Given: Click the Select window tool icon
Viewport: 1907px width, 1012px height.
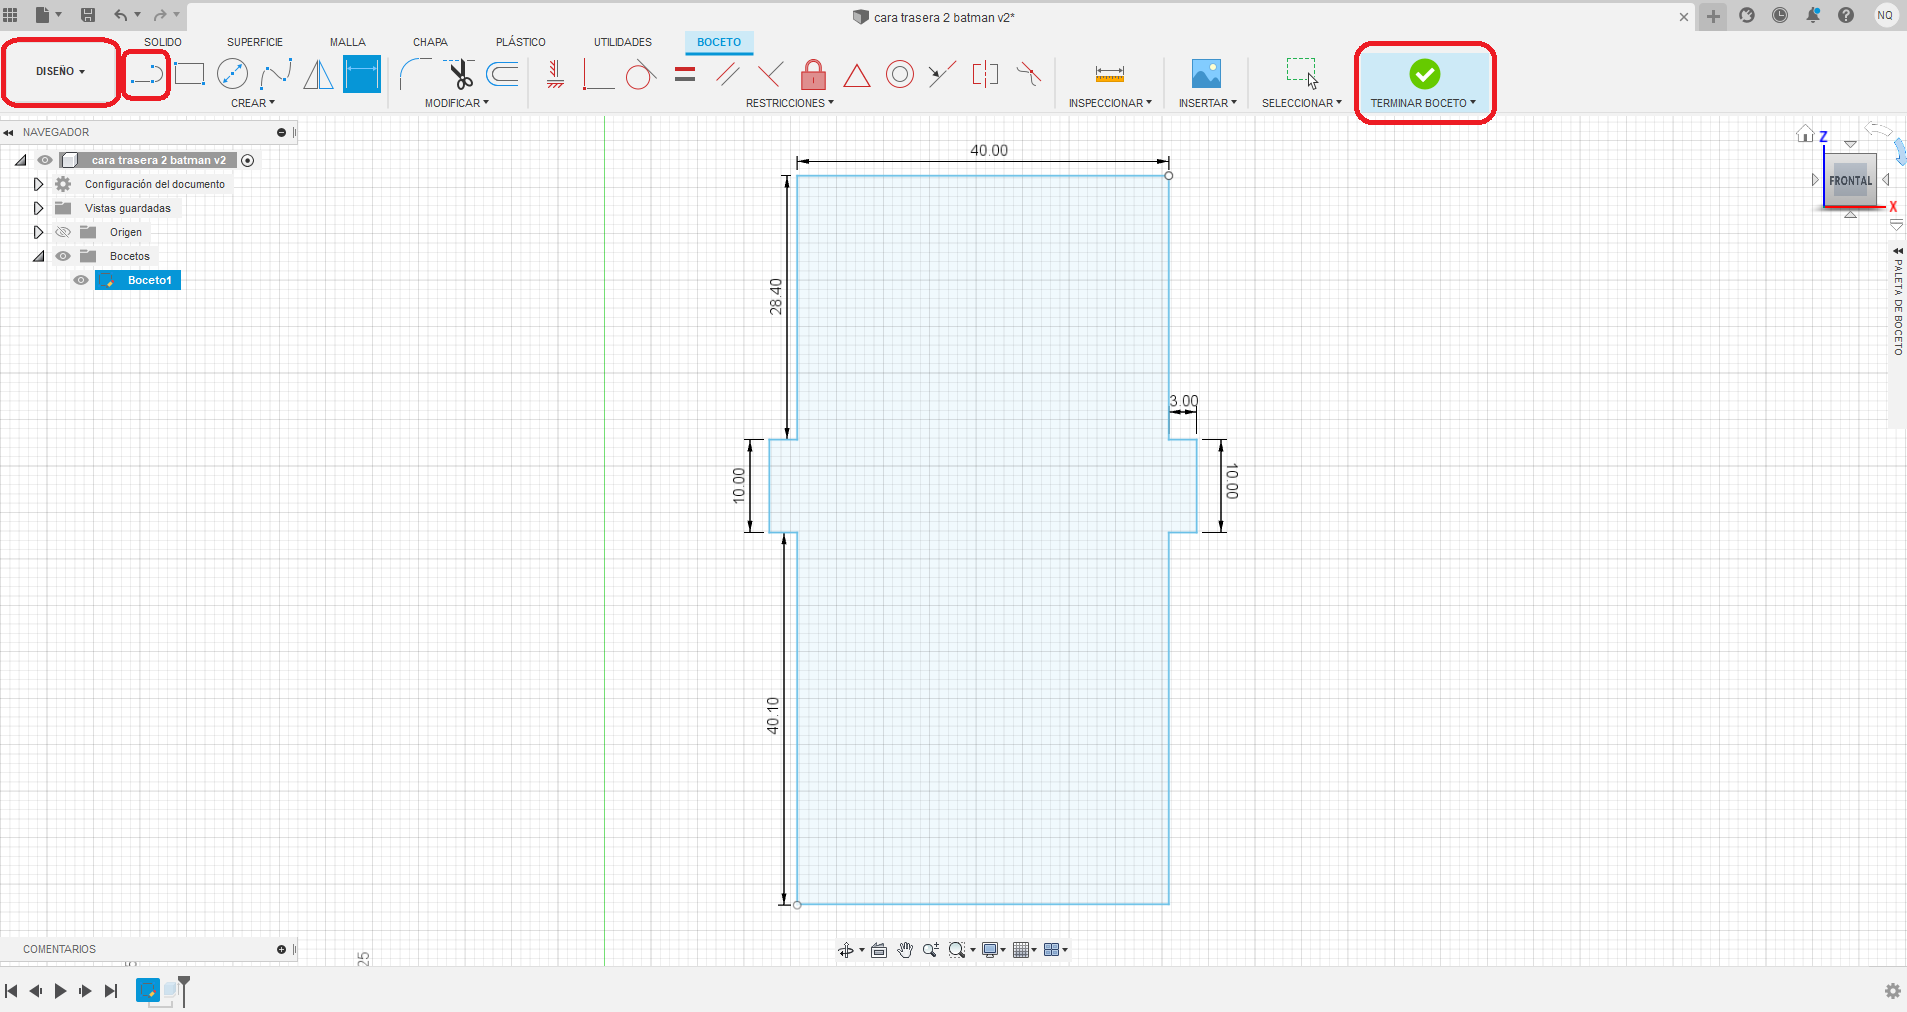Looking at the screenshot, I should [1302, 74].
